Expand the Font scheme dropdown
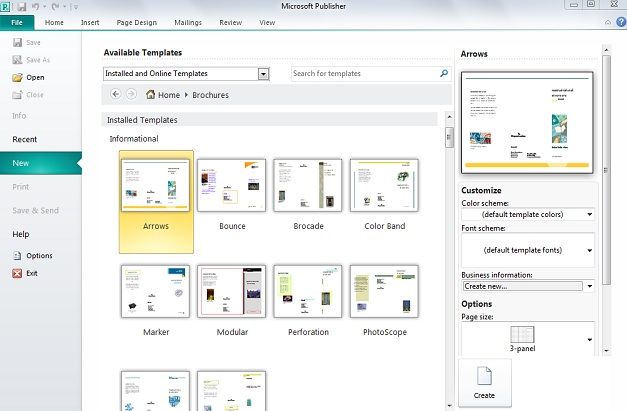Viewport: 627px width, 411px height. (x=589, y=250)
